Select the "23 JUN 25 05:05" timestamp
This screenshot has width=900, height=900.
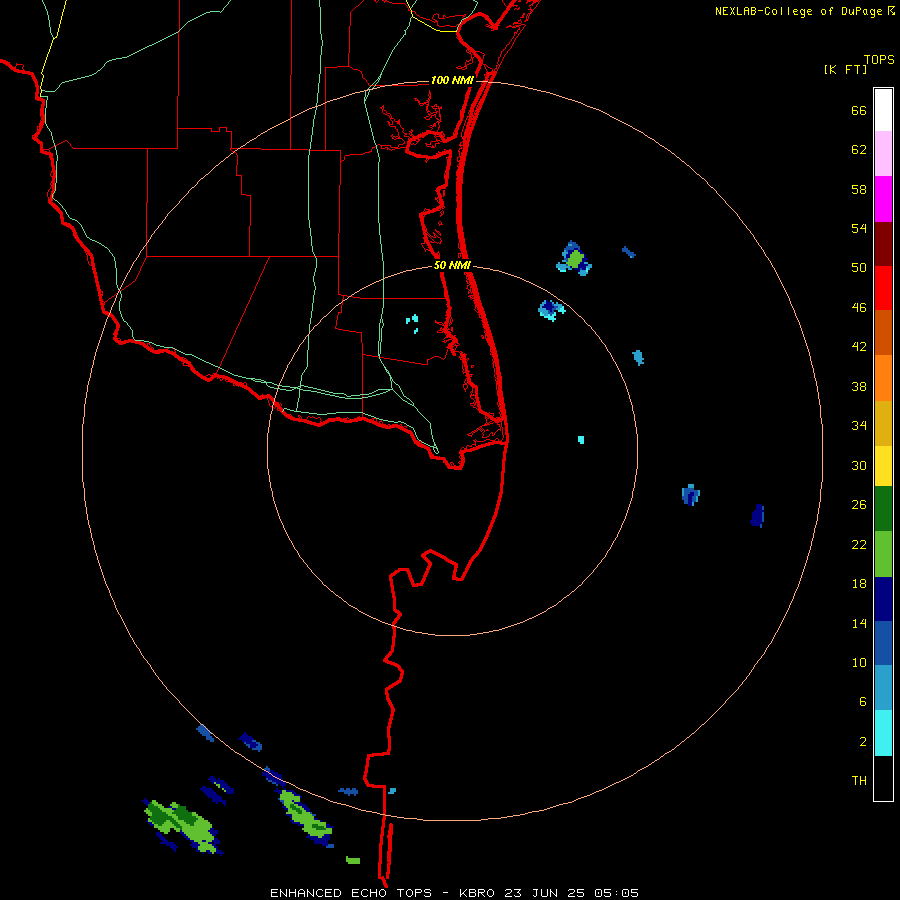571,893
